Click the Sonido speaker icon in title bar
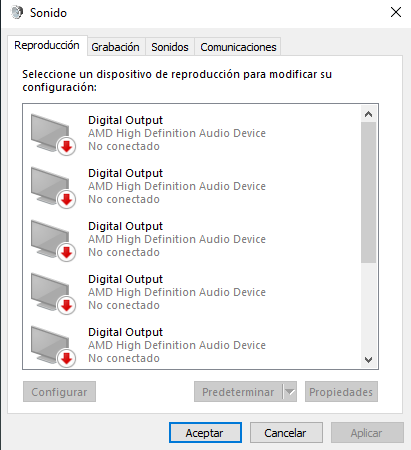411x450 pixels. (x=17, y=13)
